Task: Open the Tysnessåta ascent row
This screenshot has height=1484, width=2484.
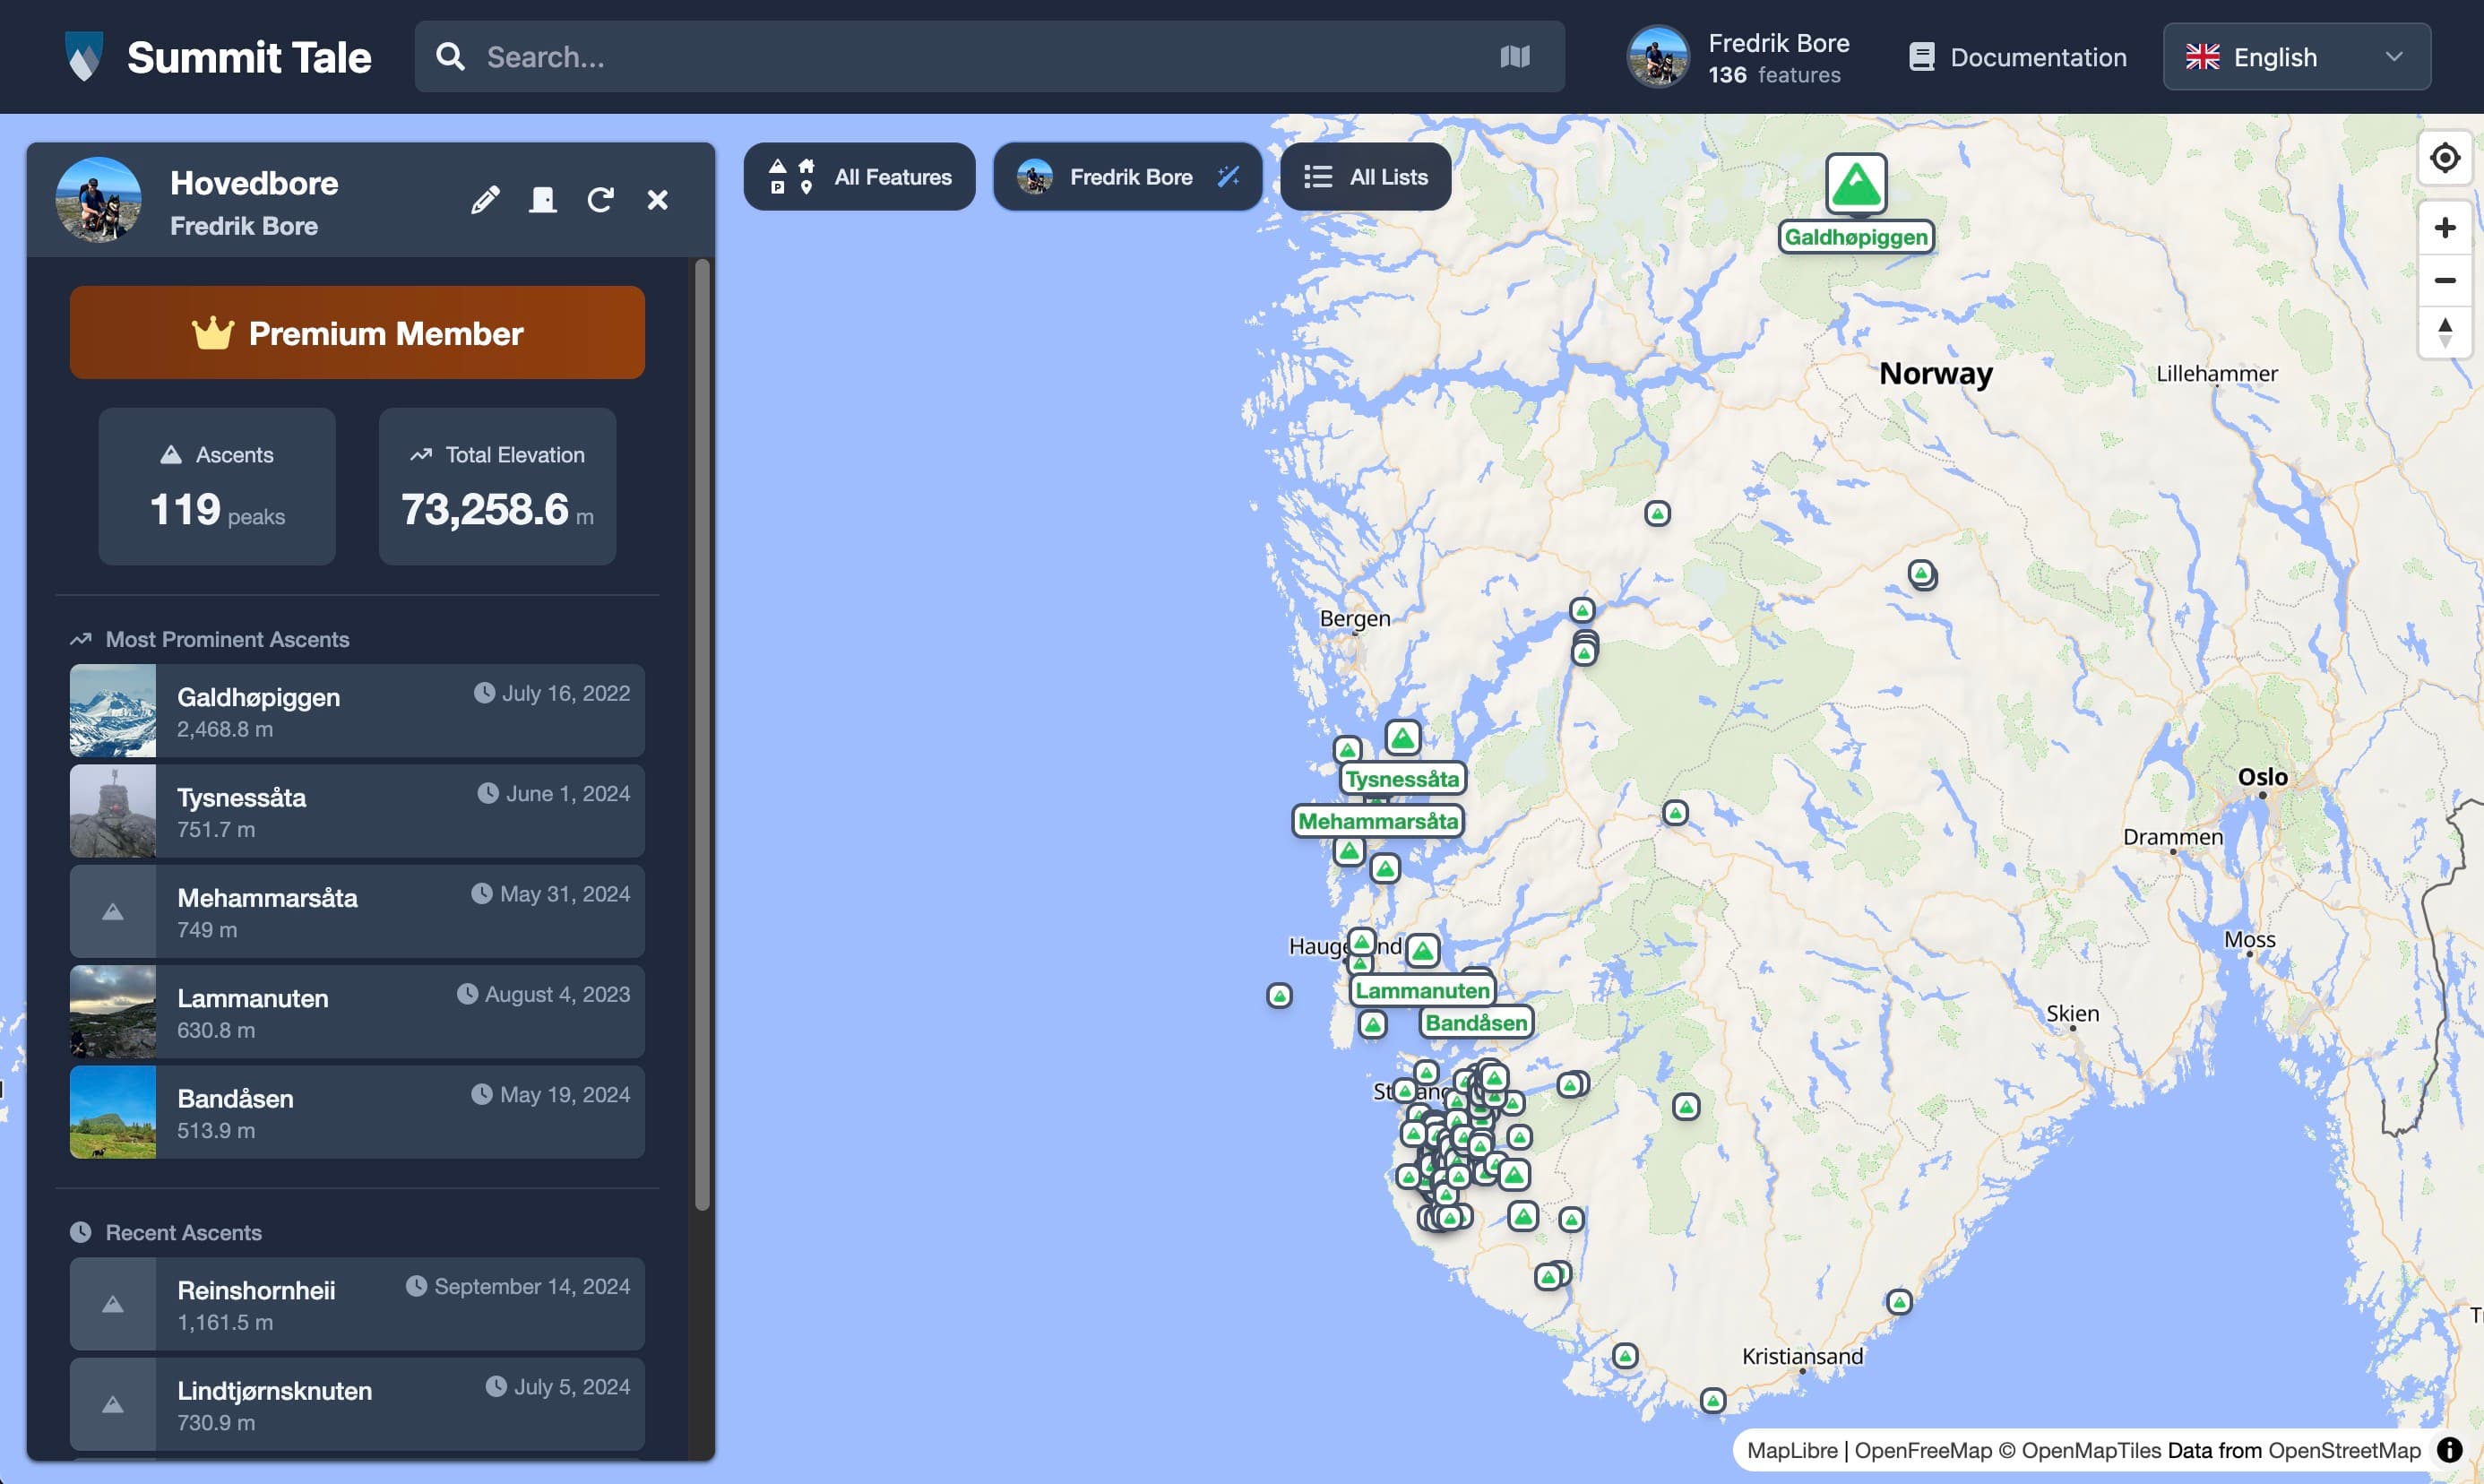Action: click(x=357, y=811)
